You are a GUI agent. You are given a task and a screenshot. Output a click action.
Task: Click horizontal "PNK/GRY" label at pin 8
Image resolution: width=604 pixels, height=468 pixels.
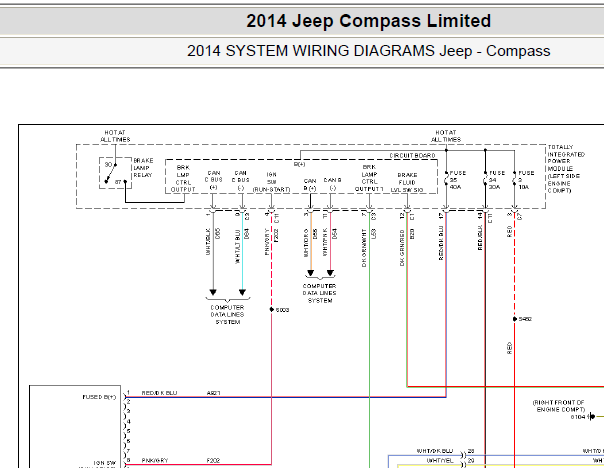tap(155, 460)
